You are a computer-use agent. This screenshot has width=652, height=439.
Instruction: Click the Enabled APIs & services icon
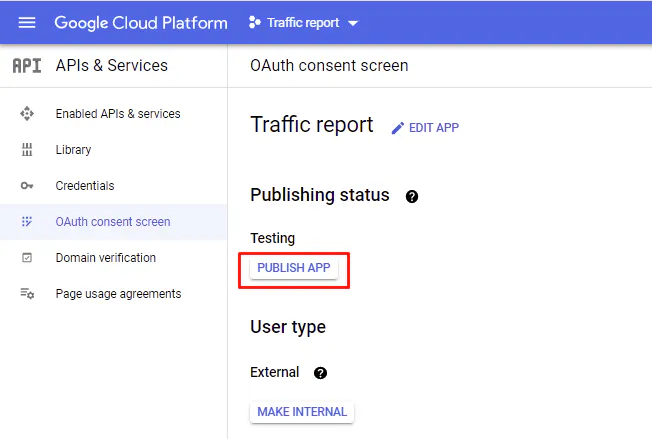pos(27,114)
